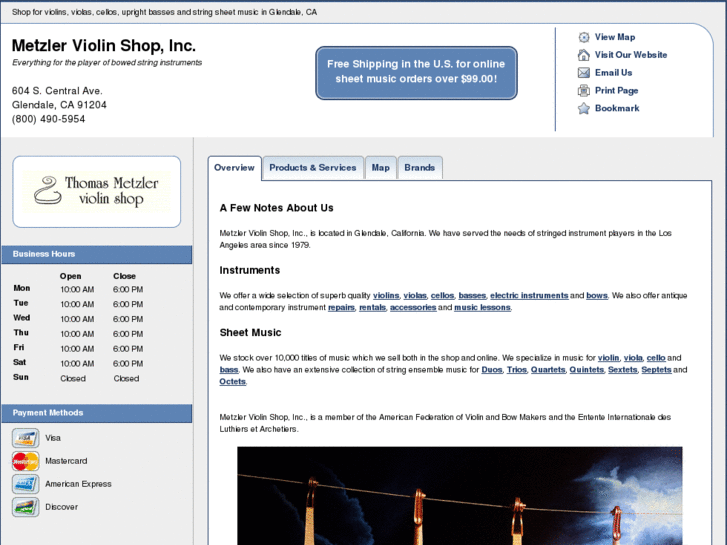Viewport: 727px width, 545px height.
Task: Open the Quartets ensemble link
Action: click(548, 370)
